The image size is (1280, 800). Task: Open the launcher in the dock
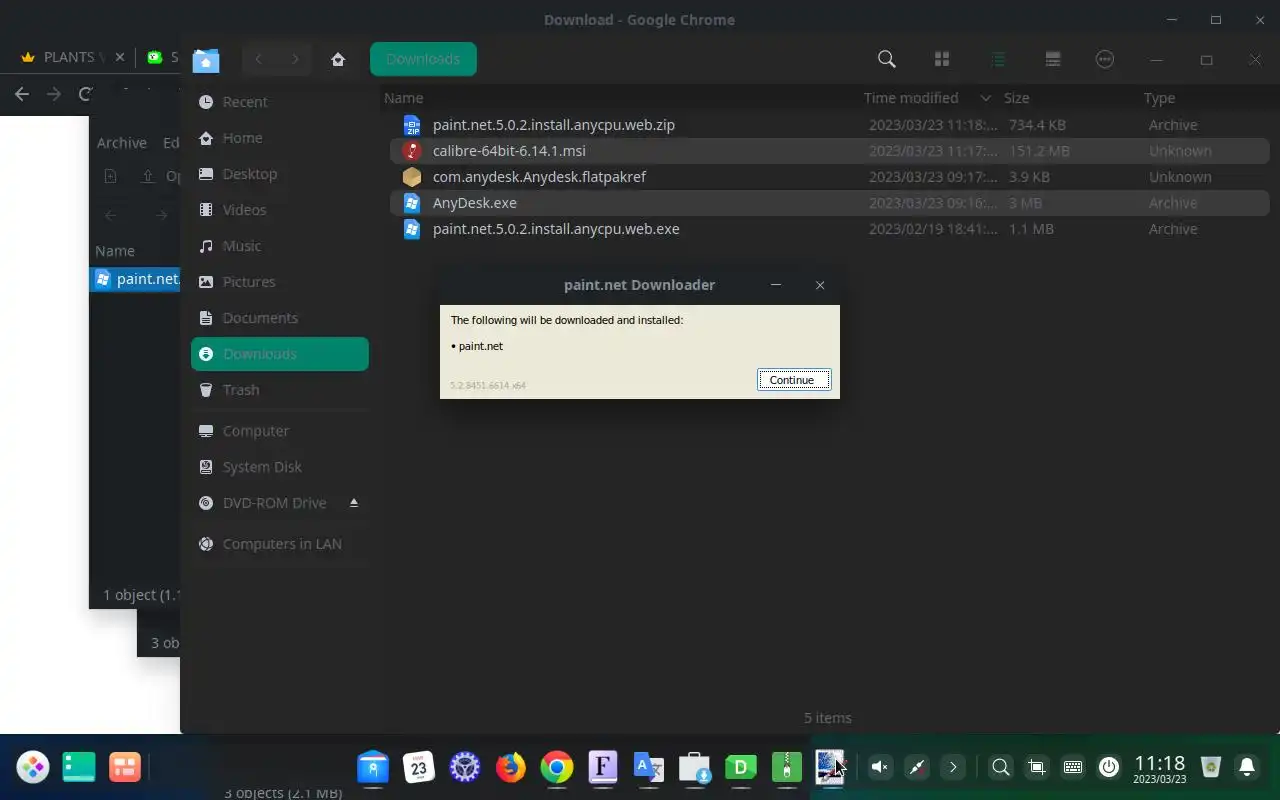coord(33,767)
